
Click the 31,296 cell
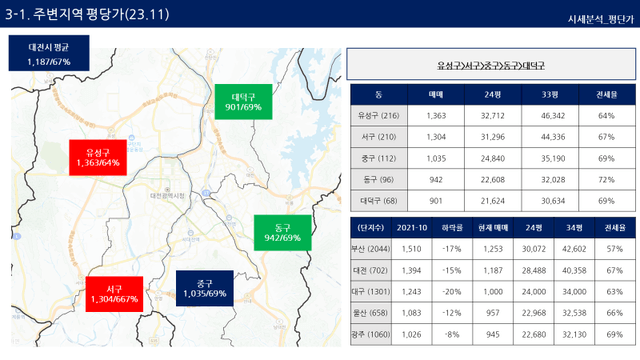tap(493, 137)
